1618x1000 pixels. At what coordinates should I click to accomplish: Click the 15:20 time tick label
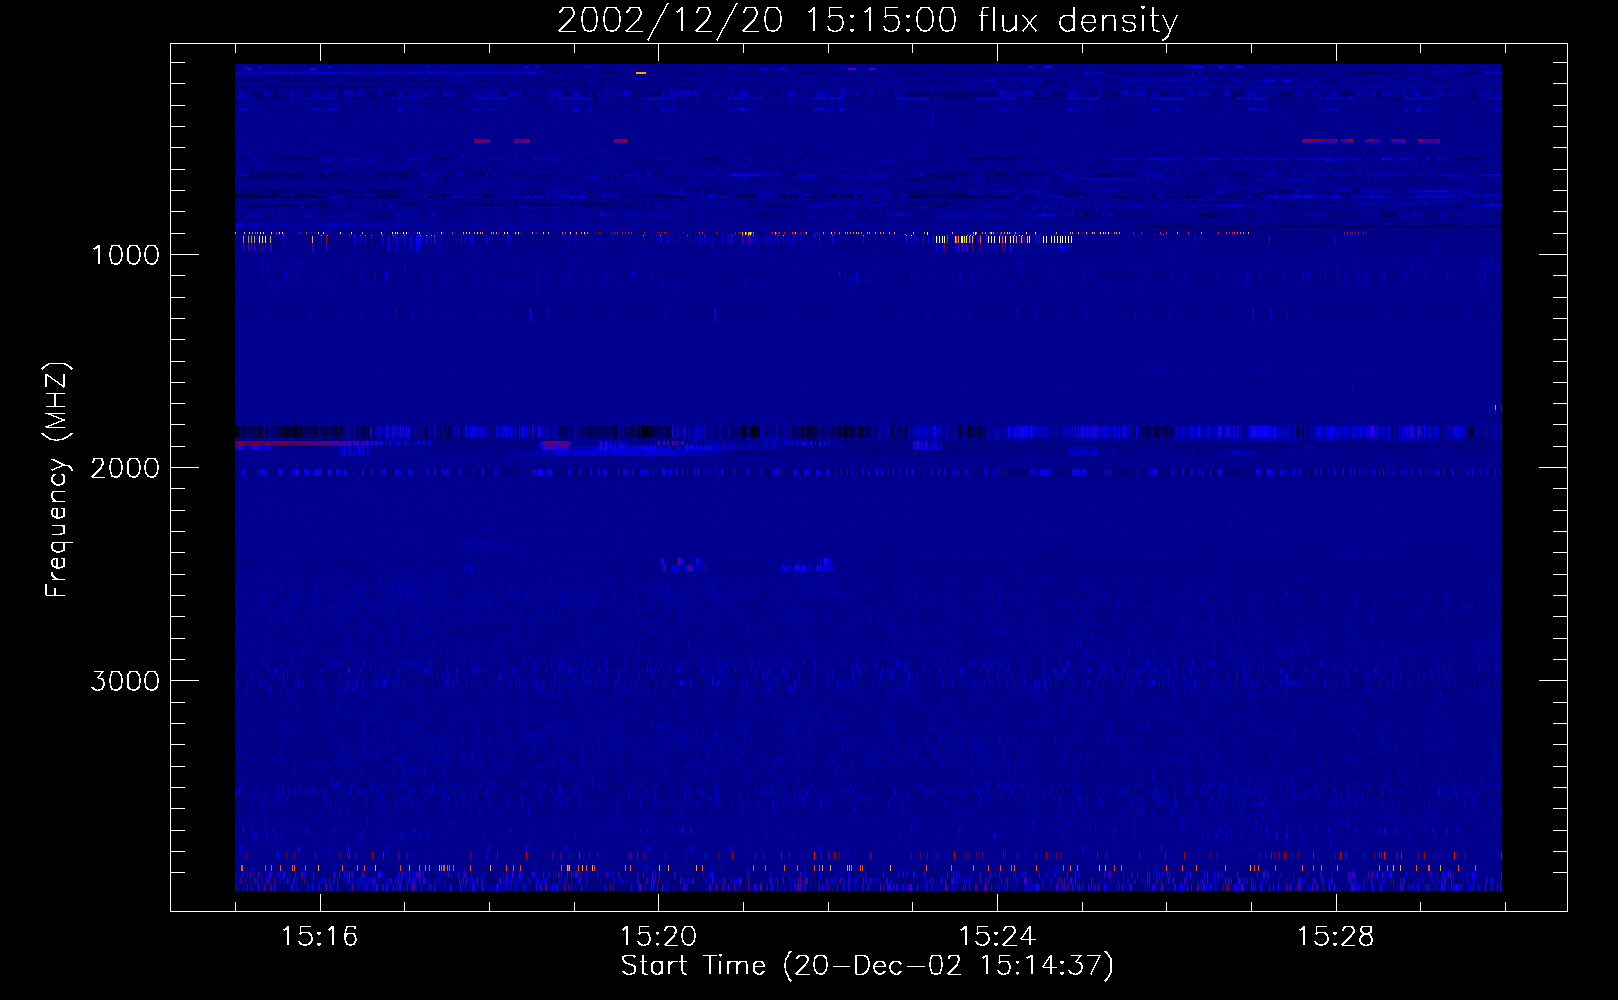pyautogui.click(x=658, y=937)
